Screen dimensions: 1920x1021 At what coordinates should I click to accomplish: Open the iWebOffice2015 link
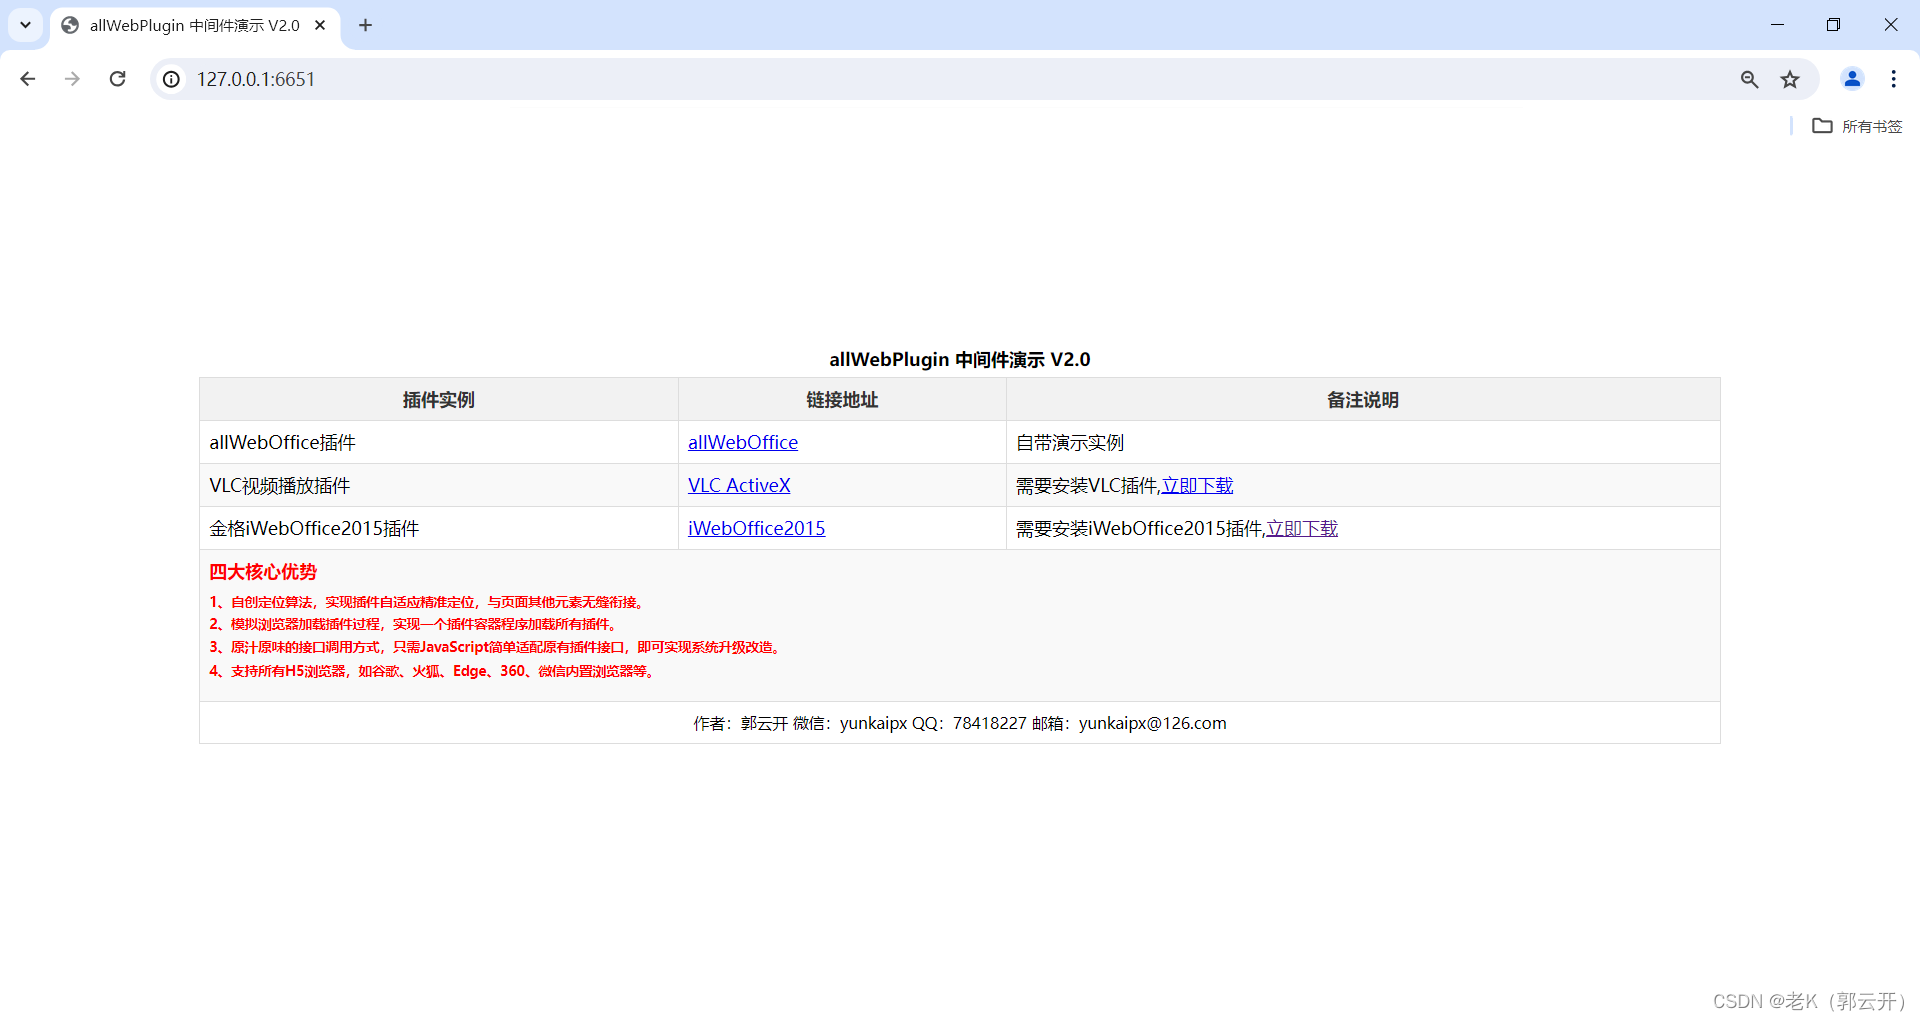click(756, 528)
